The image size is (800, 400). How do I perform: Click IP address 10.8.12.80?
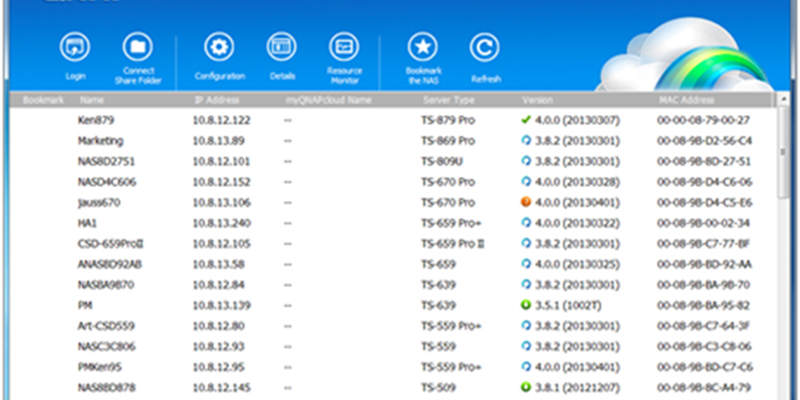pyautogui.click(x=218, y=326)
